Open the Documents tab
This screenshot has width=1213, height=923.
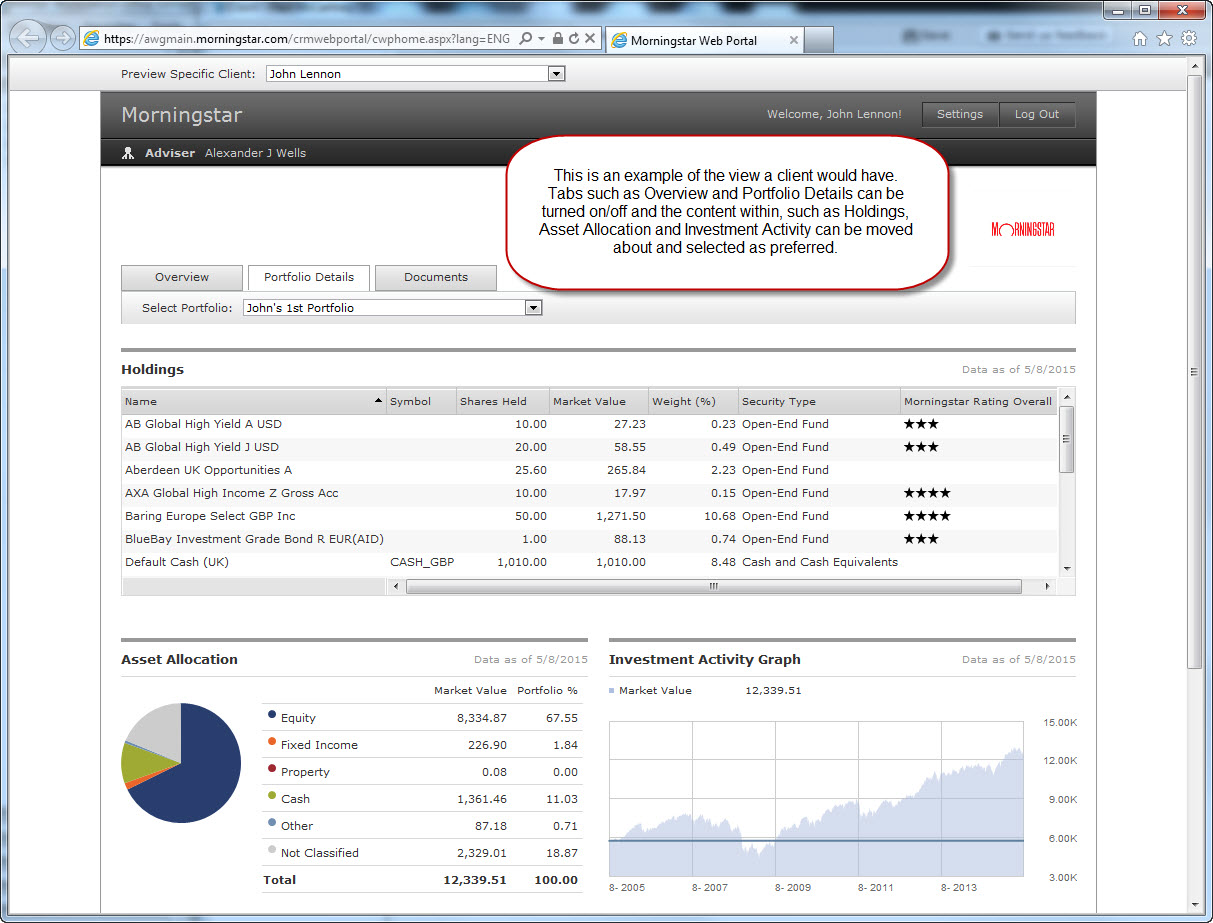(436, 277)
